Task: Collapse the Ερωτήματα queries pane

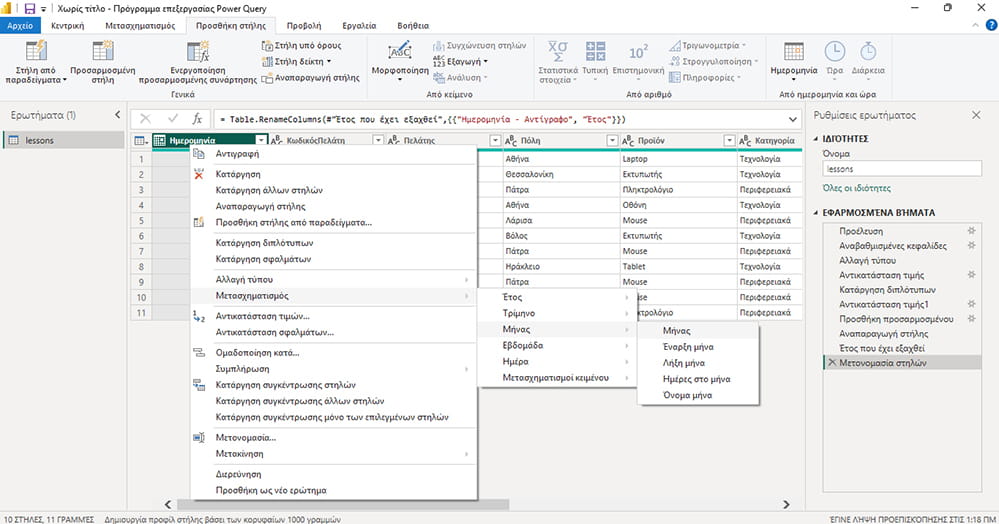Action: click(x=117, y=115)
